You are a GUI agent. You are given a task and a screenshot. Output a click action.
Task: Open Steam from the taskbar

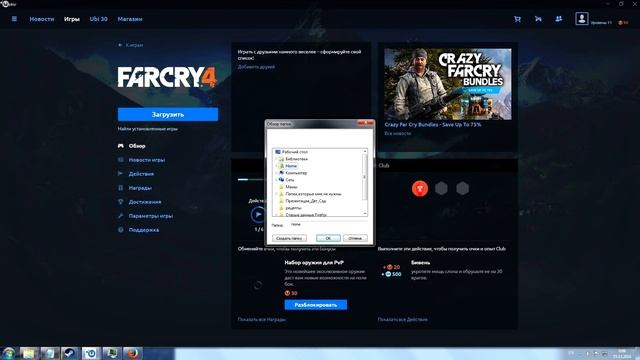pyautogui.click(x=70, y=353)
